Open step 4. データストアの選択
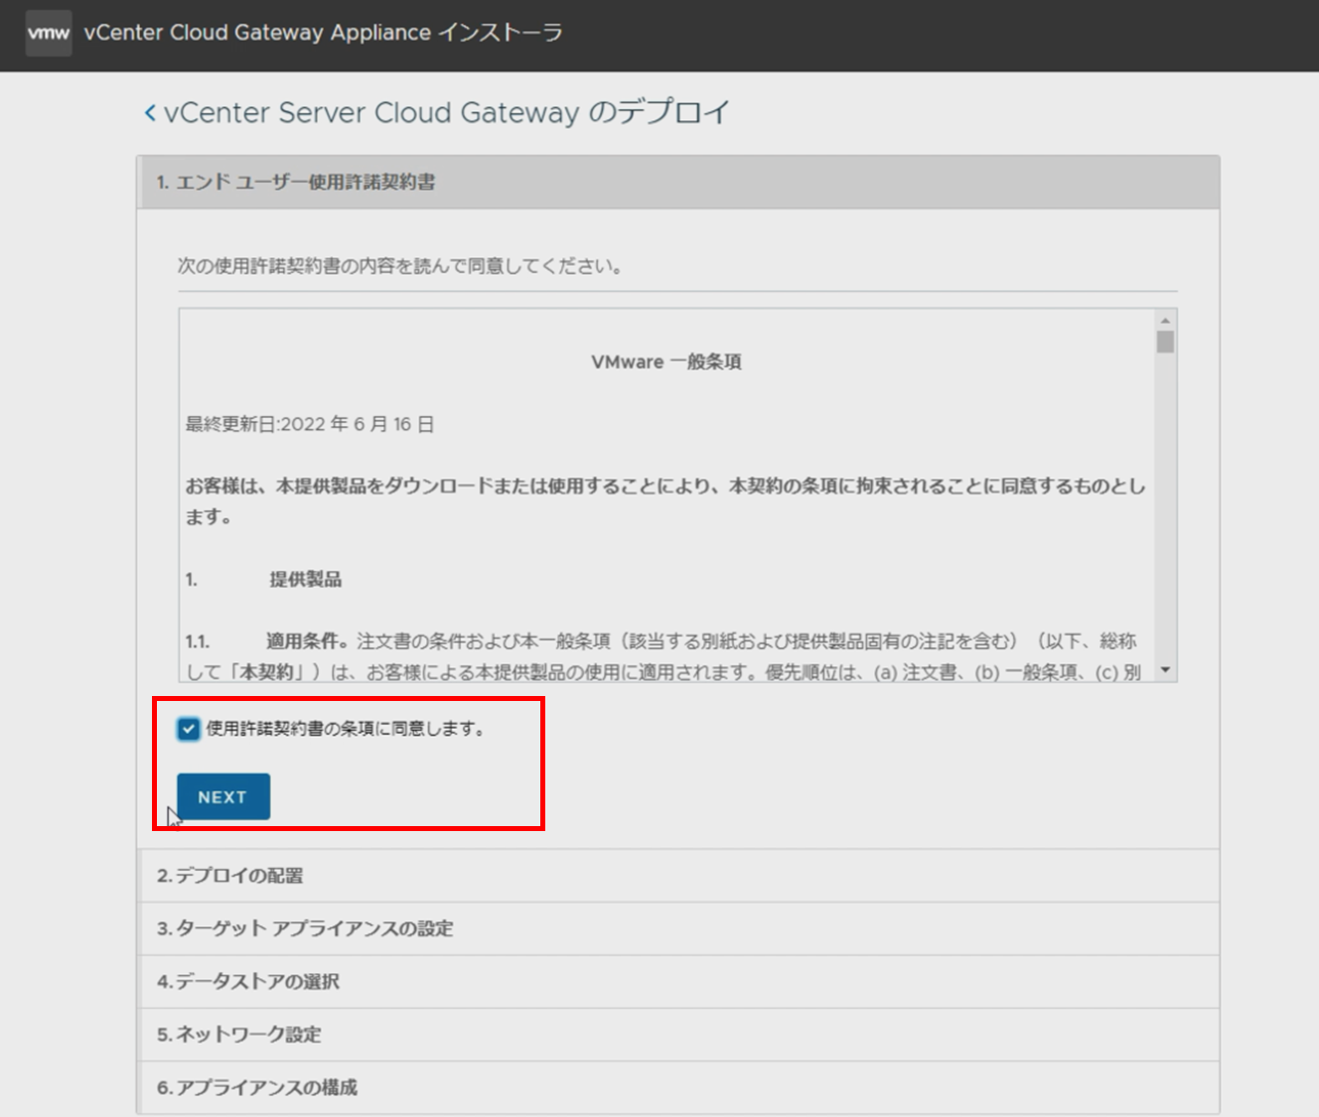The width and height of the screenshot is (1319, 1117). click(678, 982)
